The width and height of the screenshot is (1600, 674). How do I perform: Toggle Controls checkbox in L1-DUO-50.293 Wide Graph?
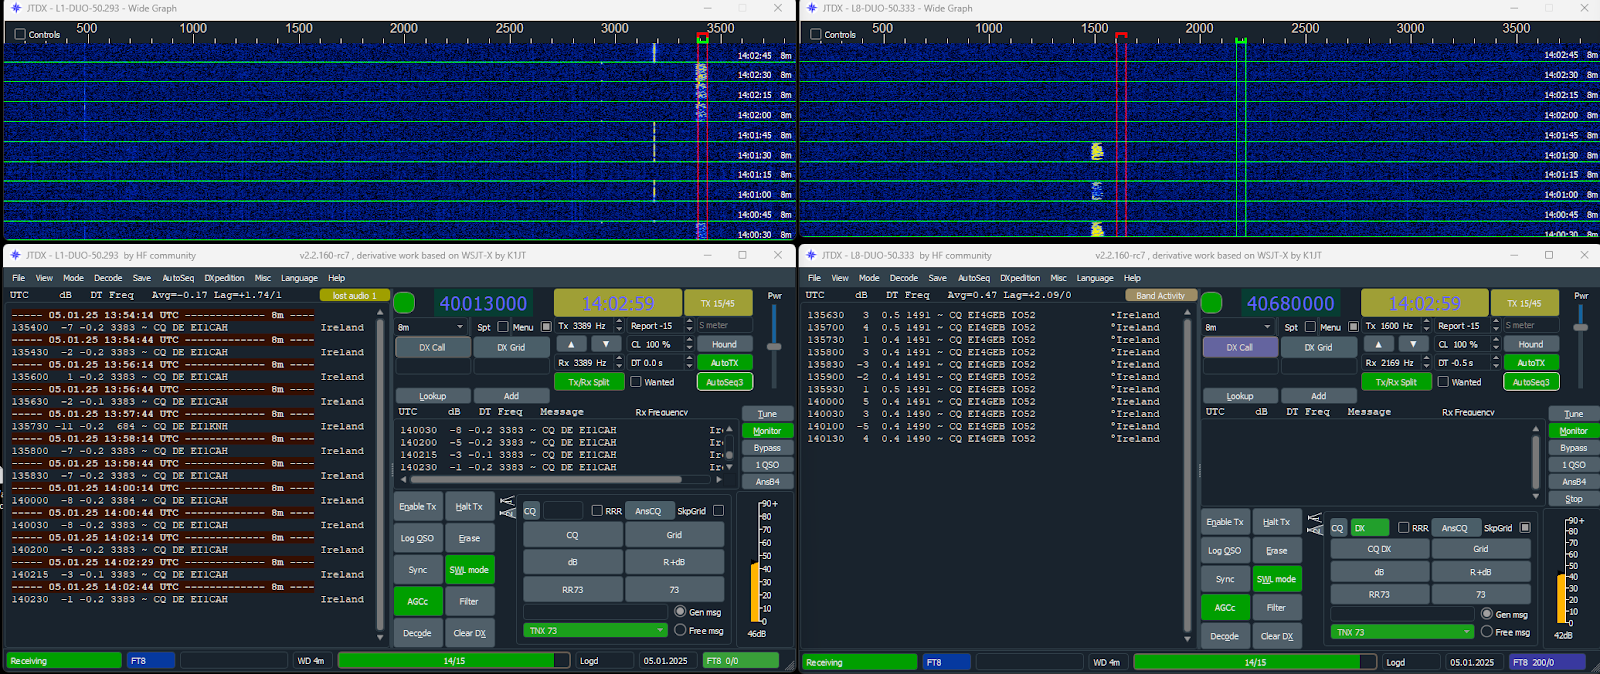(20, 34)
